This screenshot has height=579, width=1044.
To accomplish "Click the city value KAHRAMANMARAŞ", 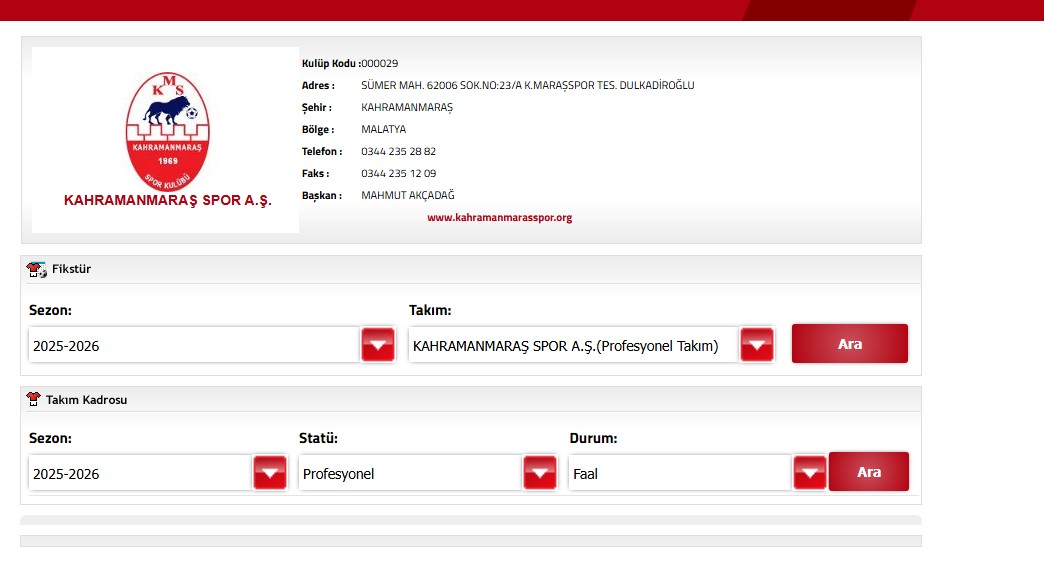I will 407,107.
